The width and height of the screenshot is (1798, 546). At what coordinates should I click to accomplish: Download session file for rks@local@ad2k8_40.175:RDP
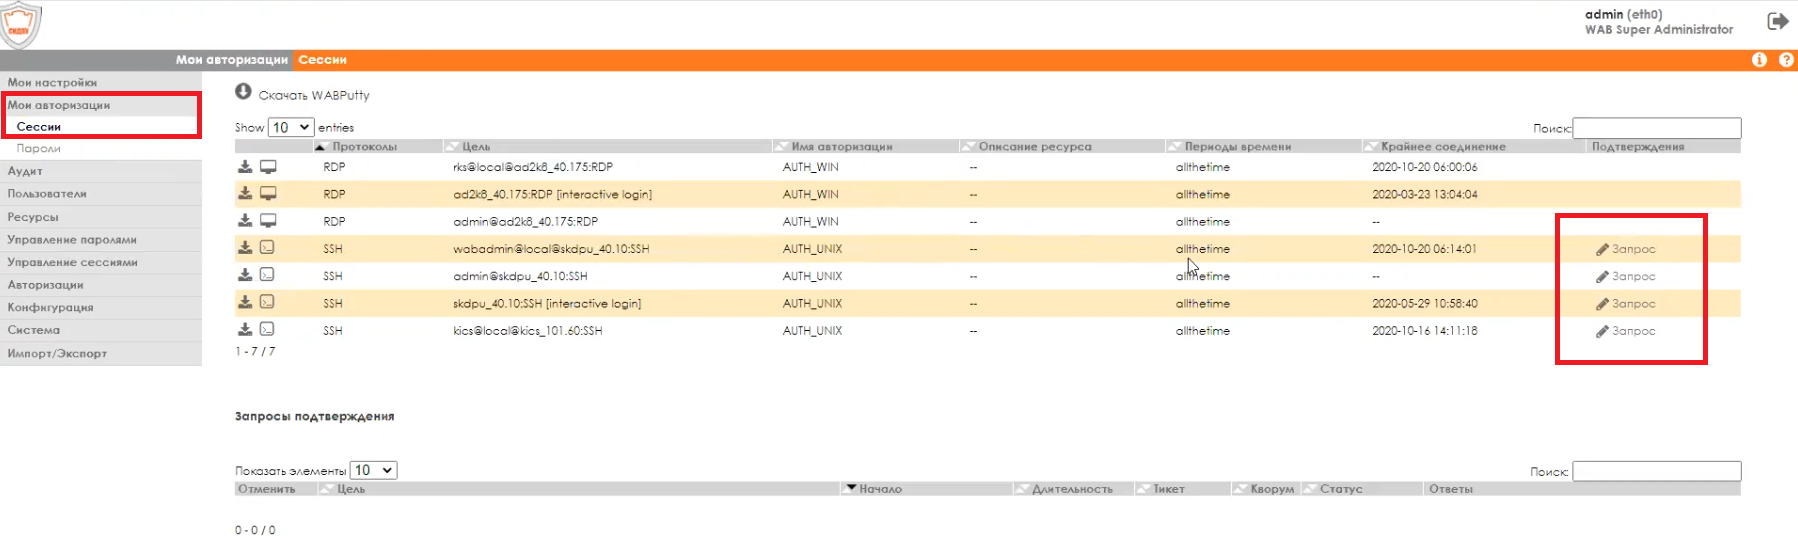coord(245,167)
